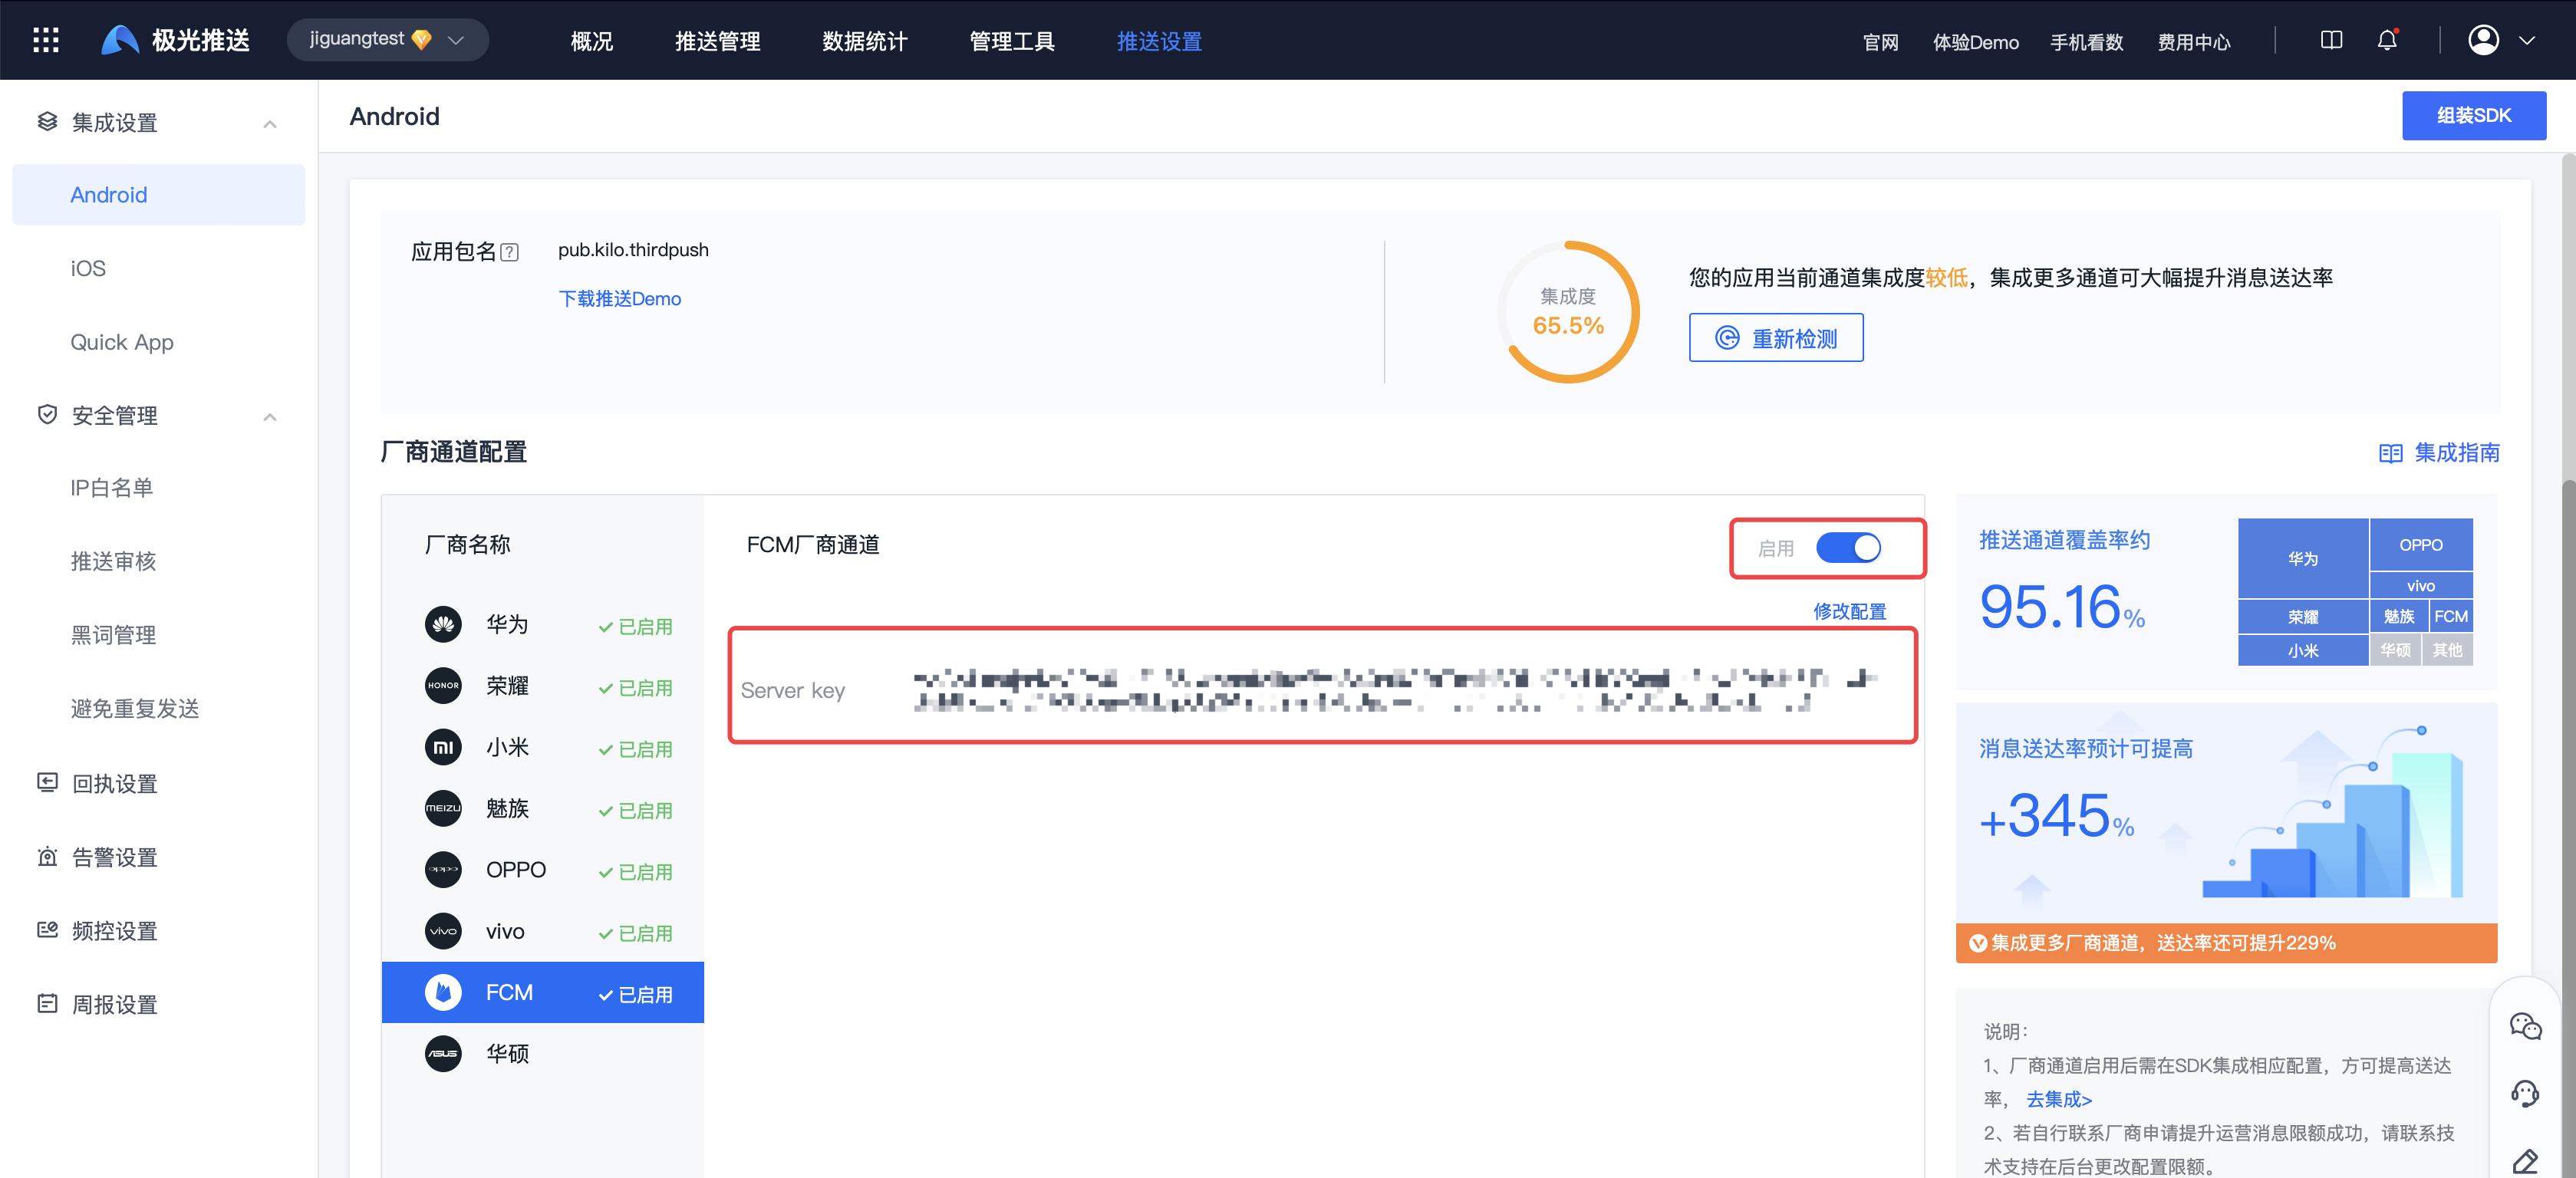Image resolution: width=2576 pixels, height=1178 pixels.
Task: Click the HONOR vendor logo icon
Action: point(443,686)
